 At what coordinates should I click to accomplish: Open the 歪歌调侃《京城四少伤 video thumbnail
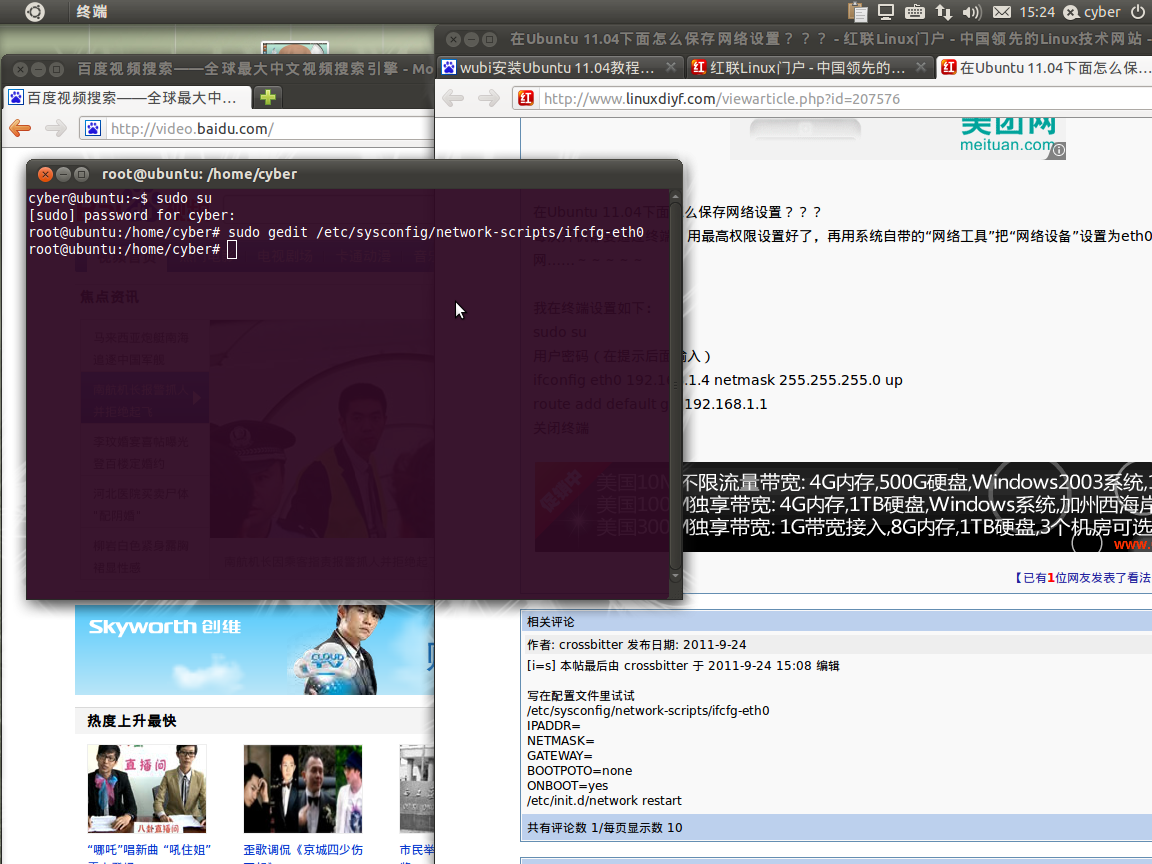[x=303, y=789]
